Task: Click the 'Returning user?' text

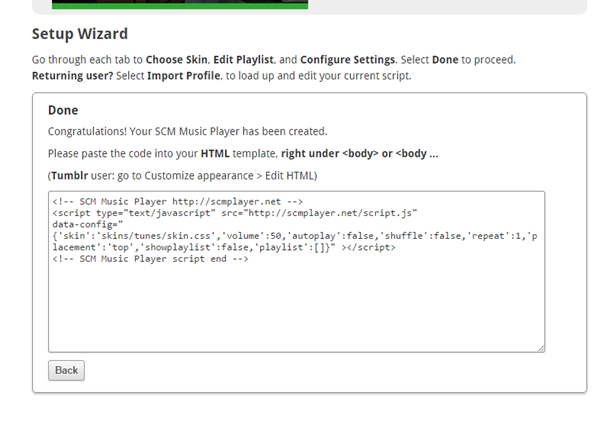Action: click(73, 76)
